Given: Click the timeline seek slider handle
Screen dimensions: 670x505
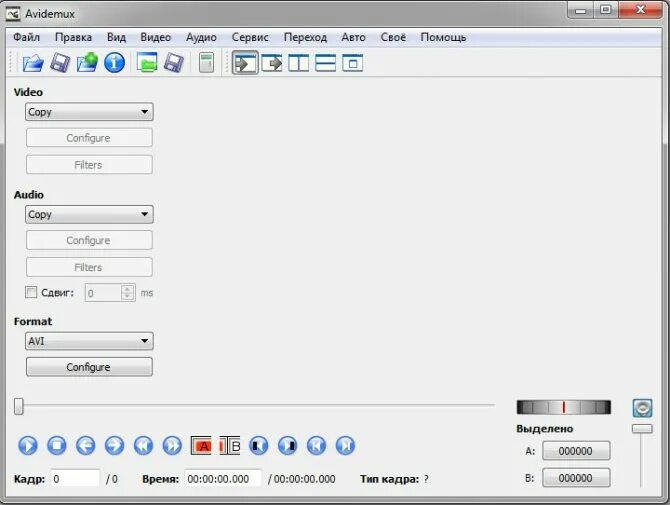Looking at the screenshot, I should [x=18, y=406].
